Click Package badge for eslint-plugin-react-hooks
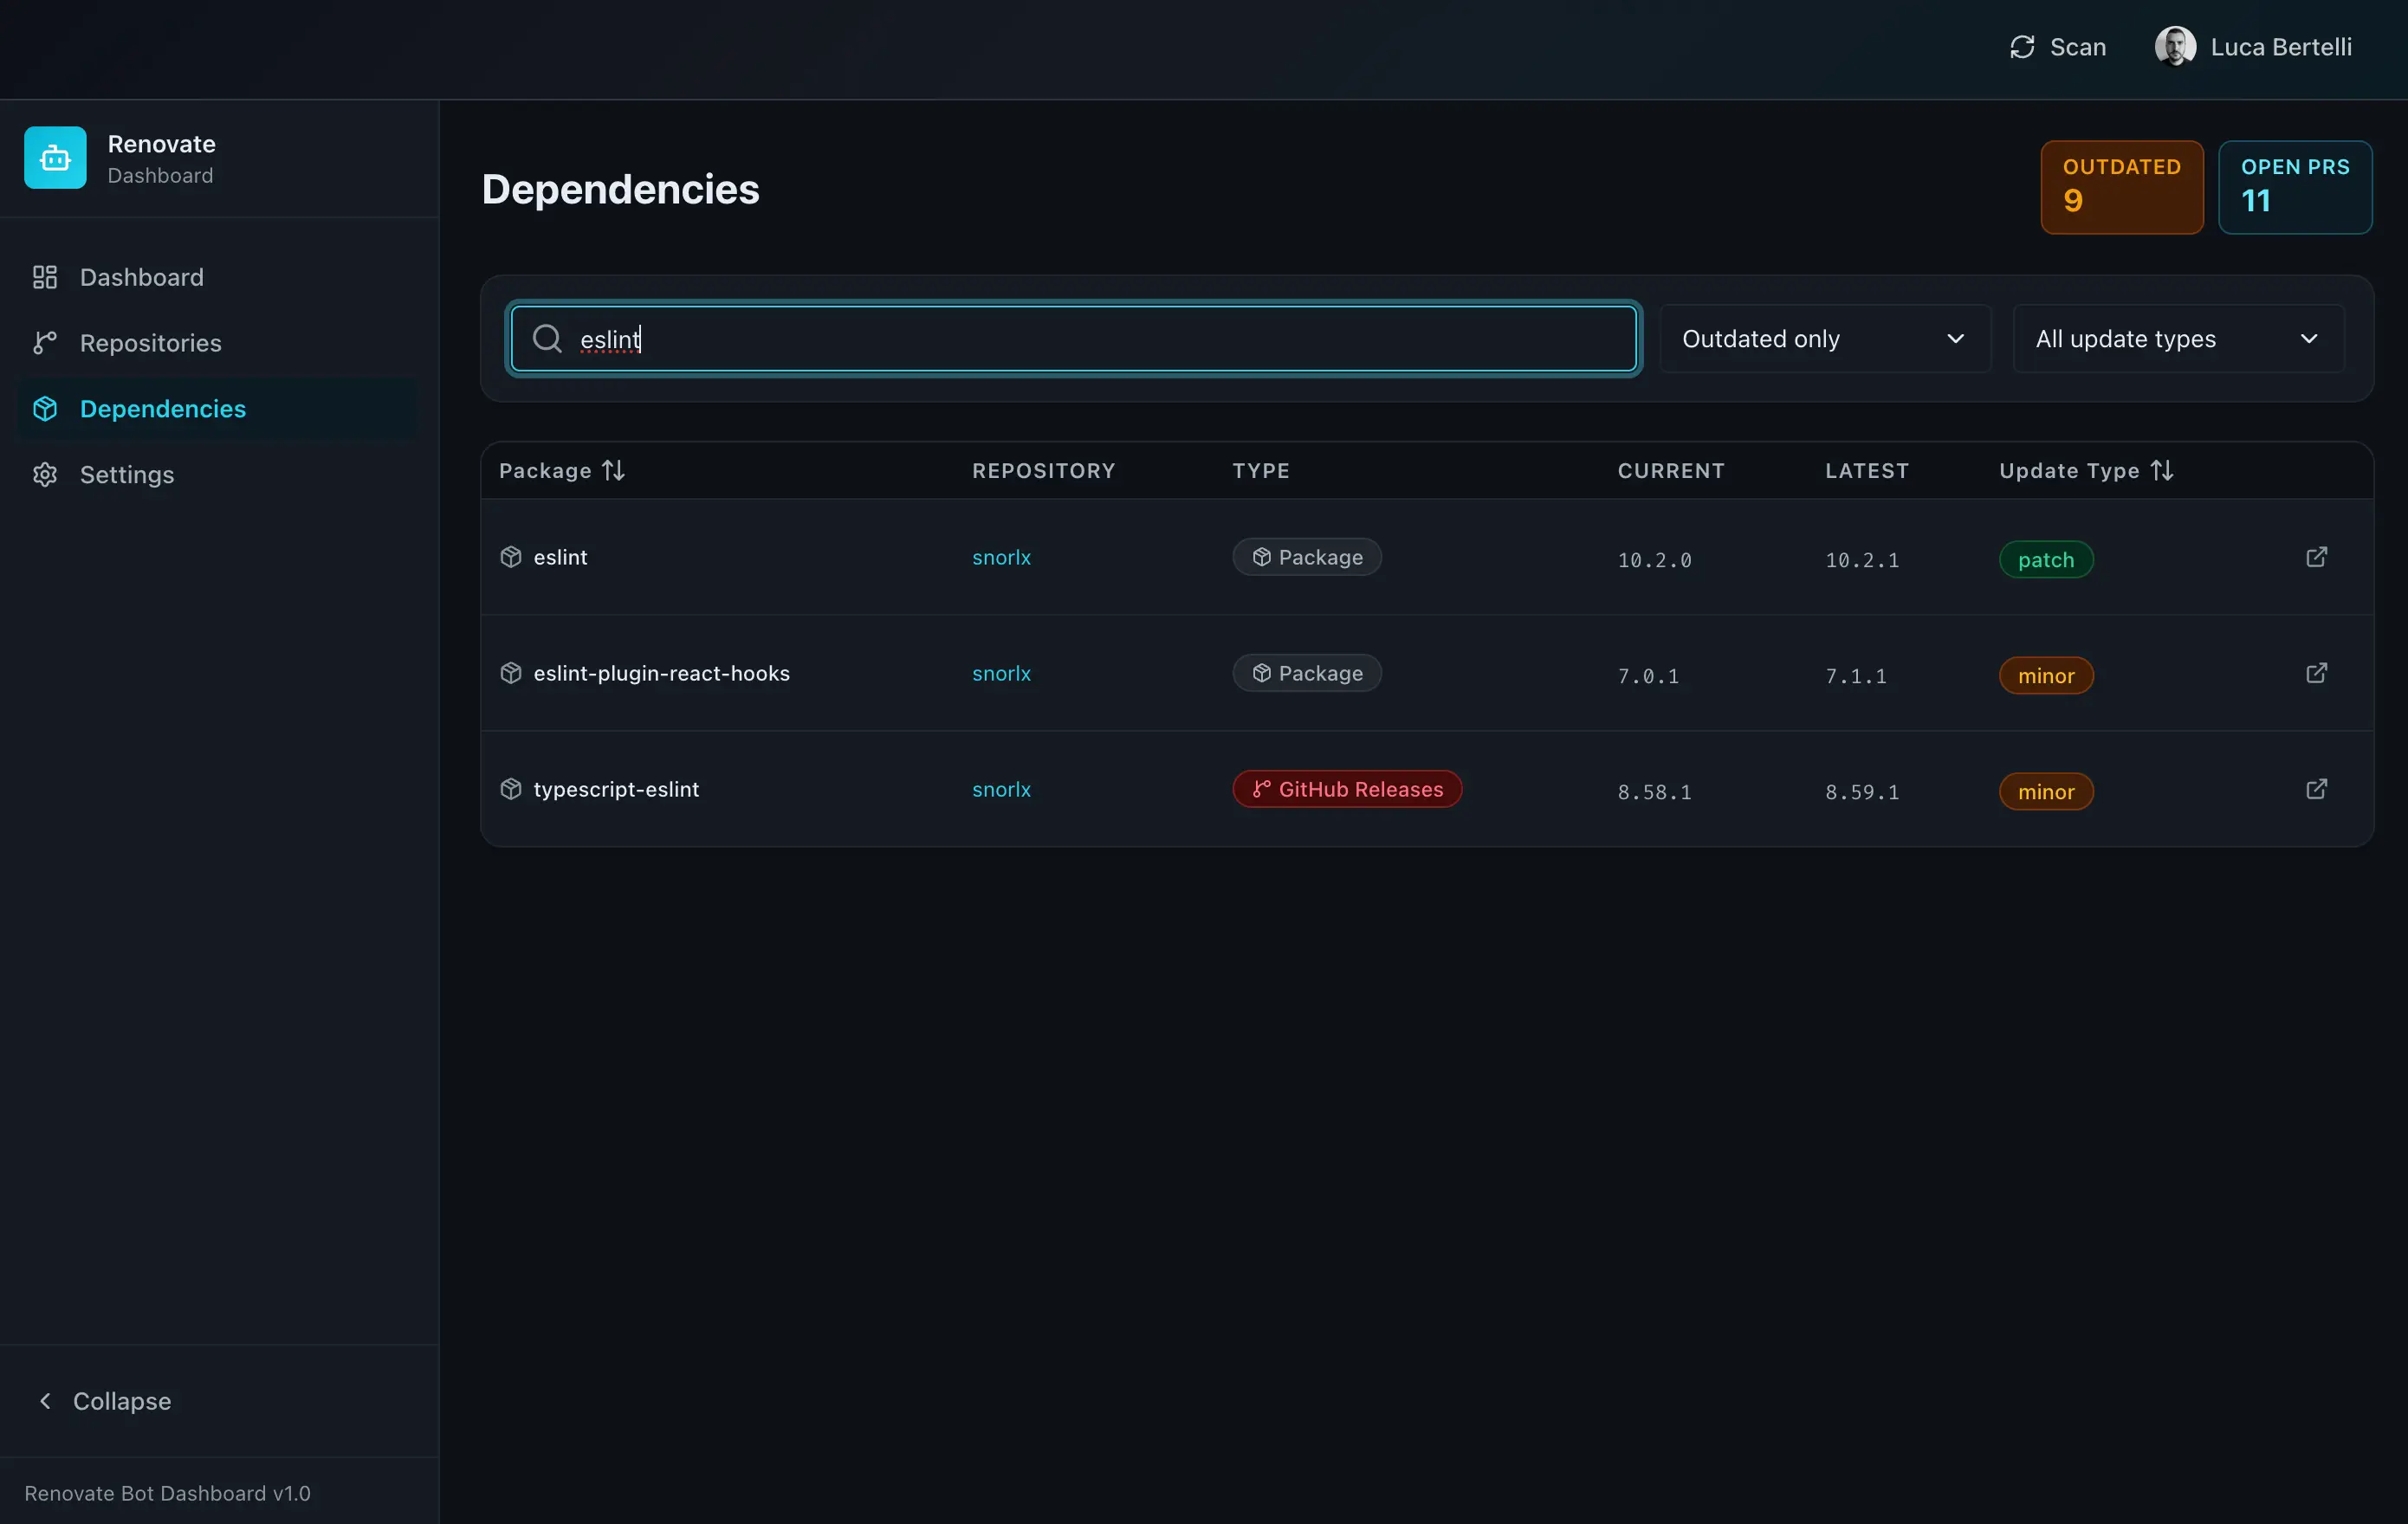Viewport: 2408px width, 1524px height. [1307, 673]
